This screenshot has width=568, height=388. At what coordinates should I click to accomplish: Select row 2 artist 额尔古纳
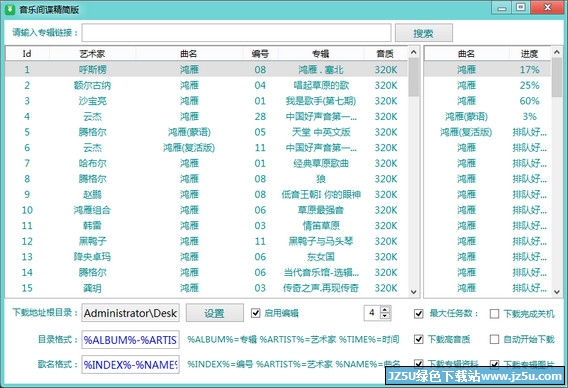tap(92, 85)
